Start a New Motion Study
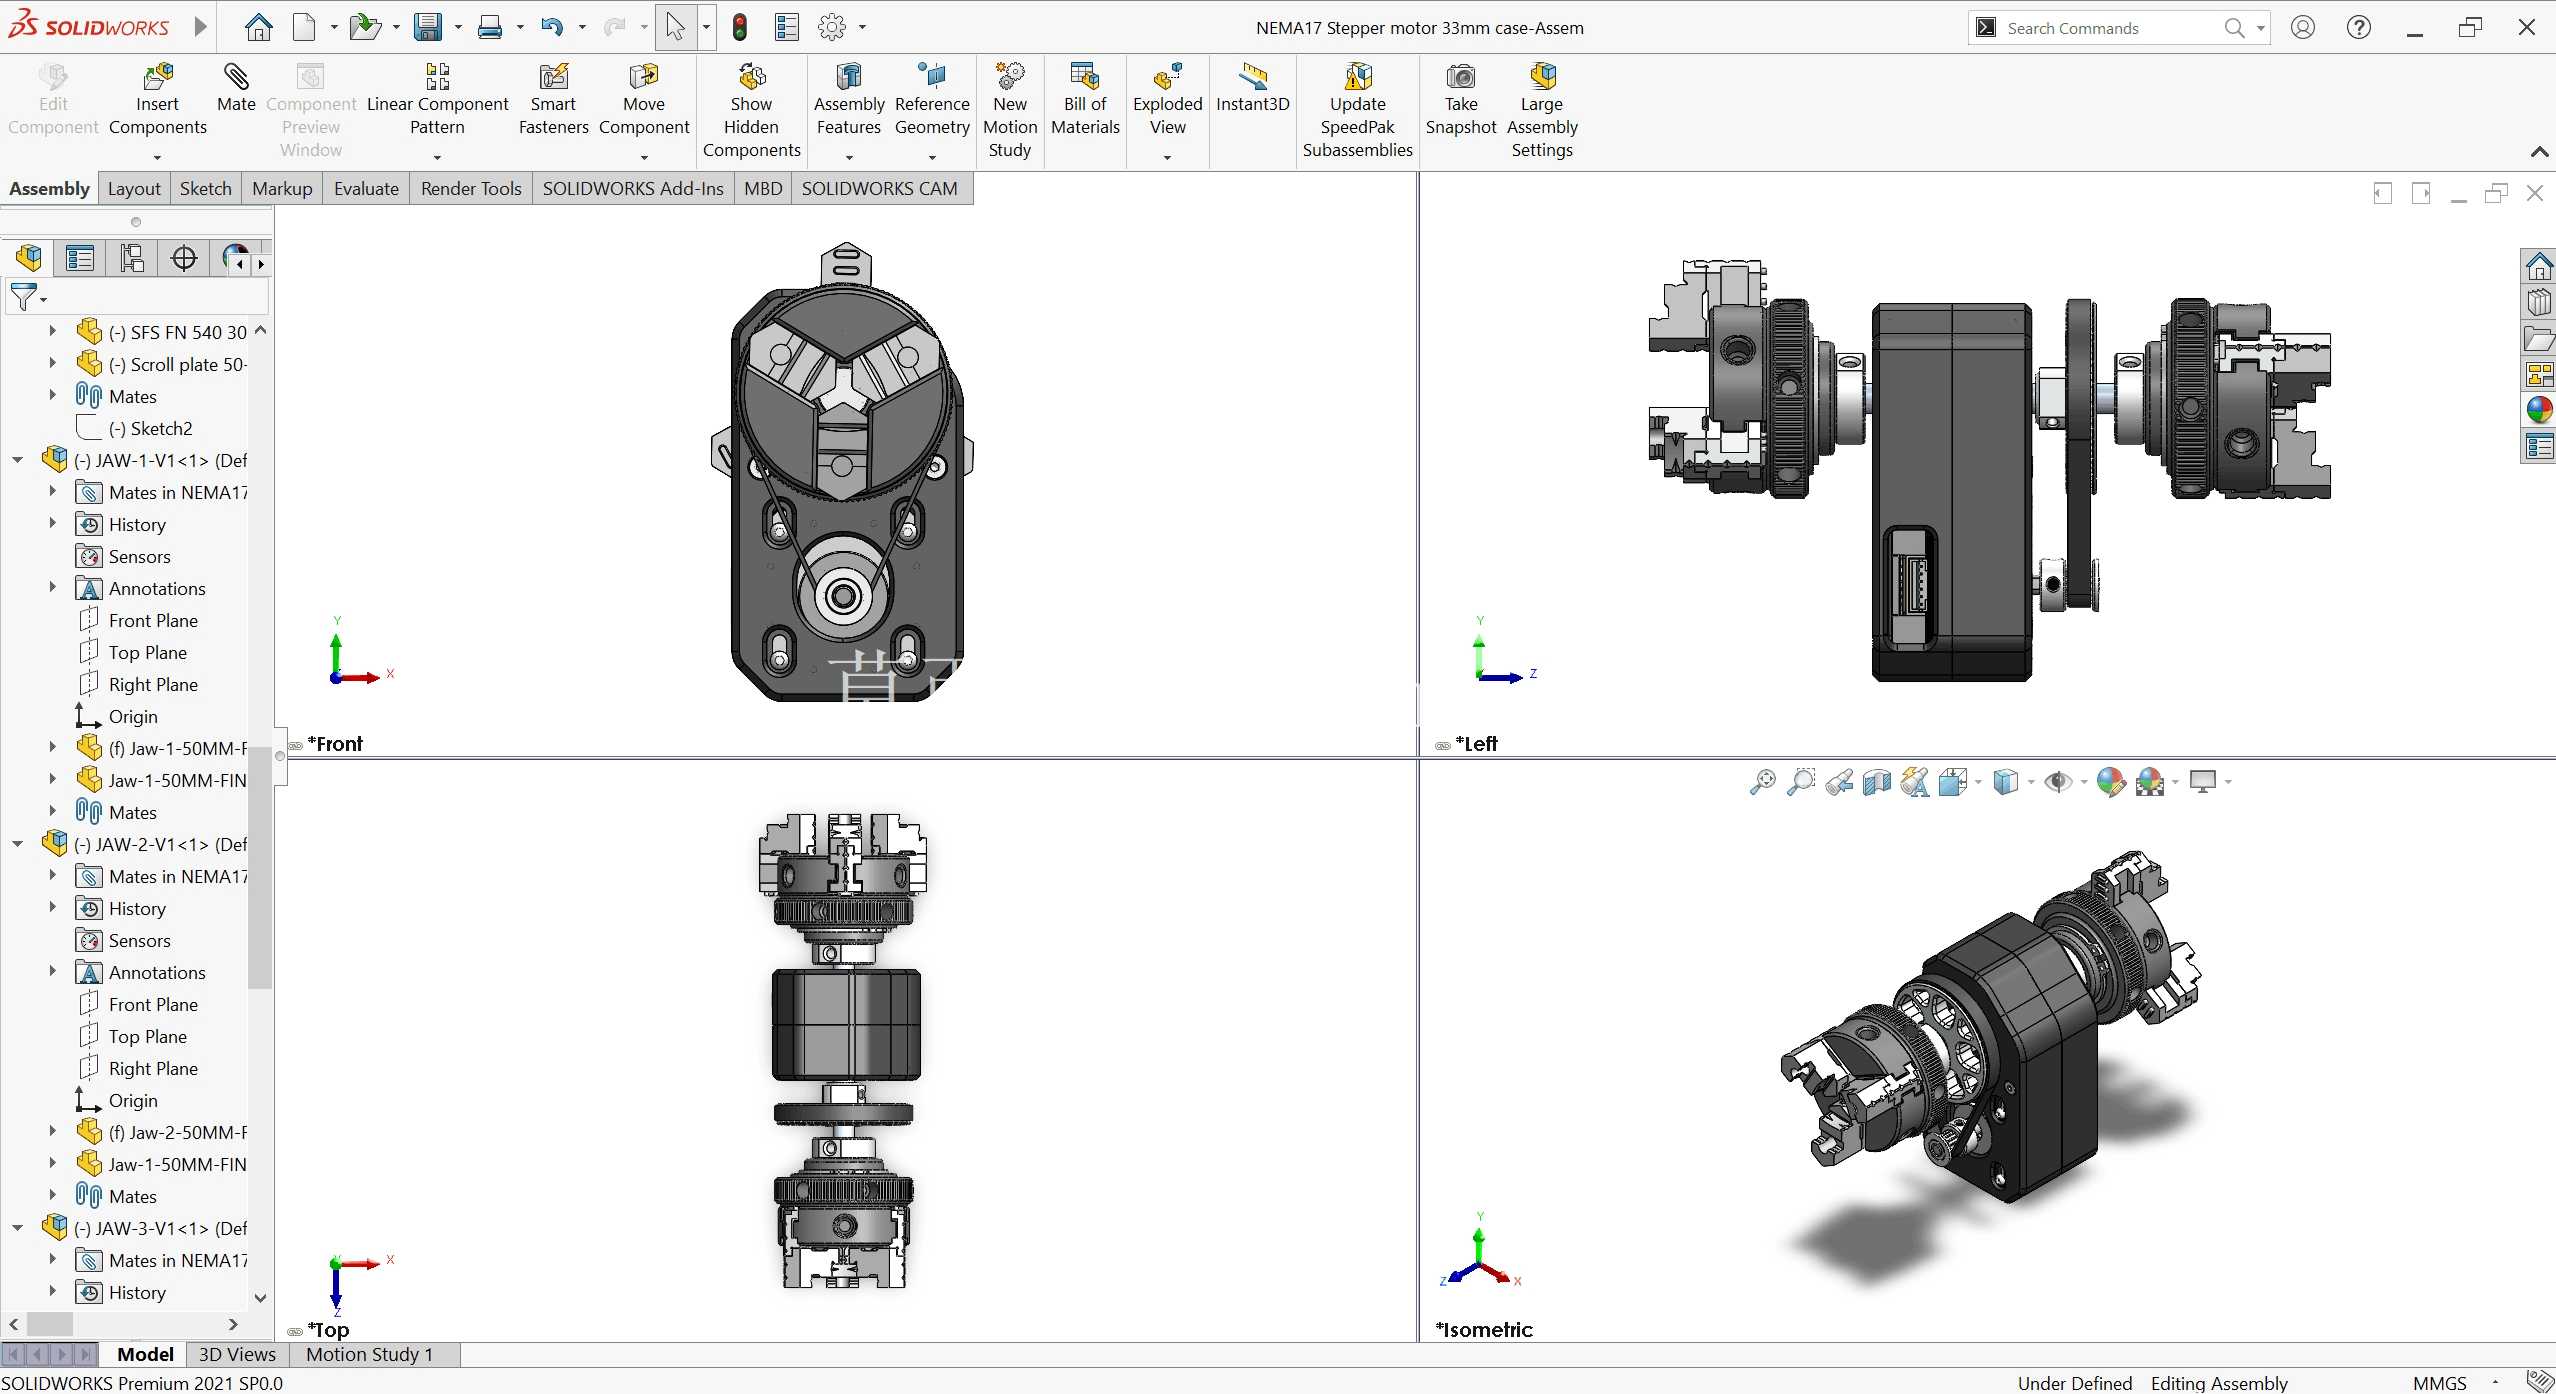The image size is (2556, 1394). pyautogui.click(x=1010, y=111)
